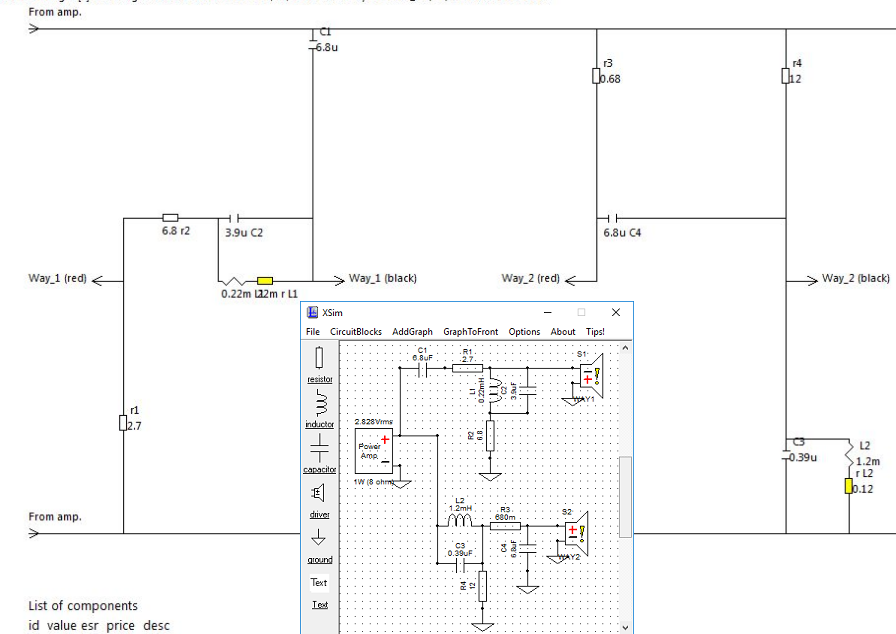The width and height of the screenshot is (896, 634).
Task: Open the Tips! menu in XSim
Action: [x=595, y=332]
